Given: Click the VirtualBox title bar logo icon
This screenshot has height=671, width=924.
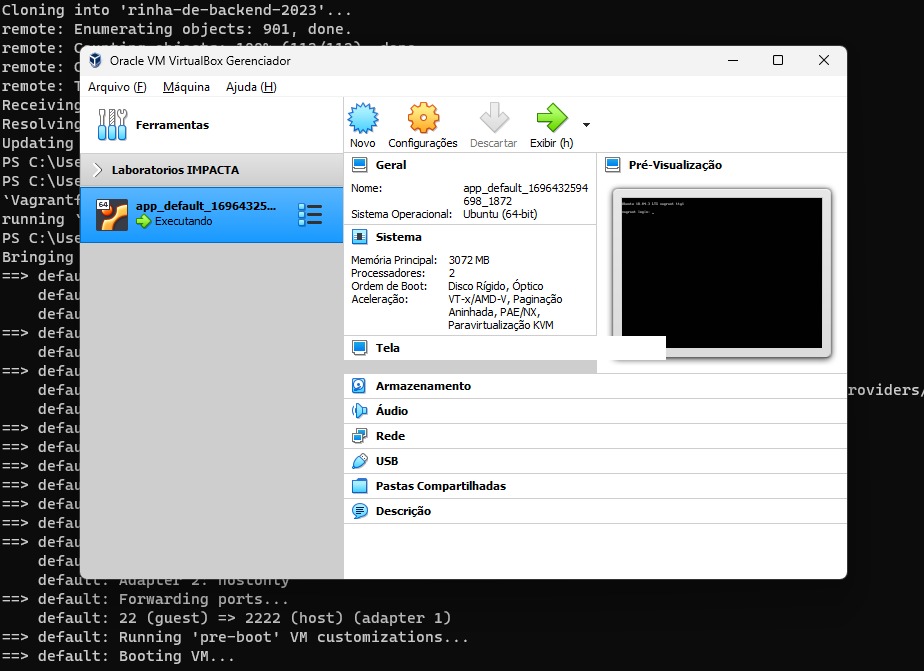Looking at the screenshot, I should tap(95, 60).
